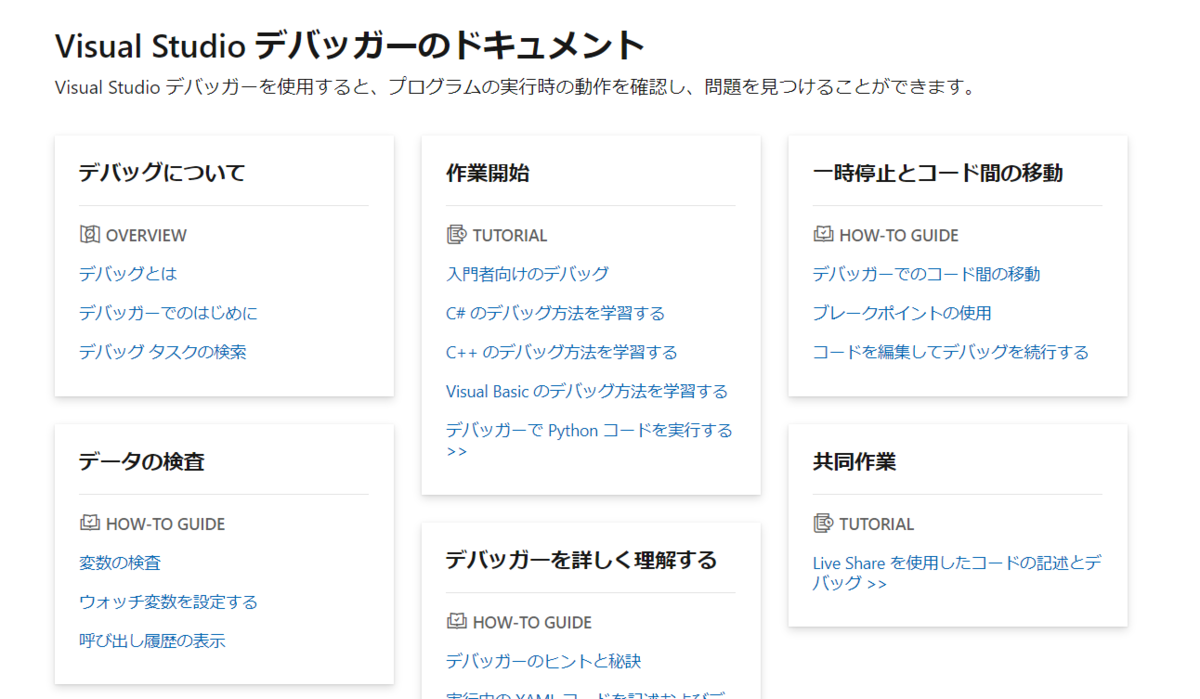Click HOW-TO GUIDE icon in 一時停止とコード間の移動 card
This screenshot has height=699, width=1200.
click(x=823, y=234)
